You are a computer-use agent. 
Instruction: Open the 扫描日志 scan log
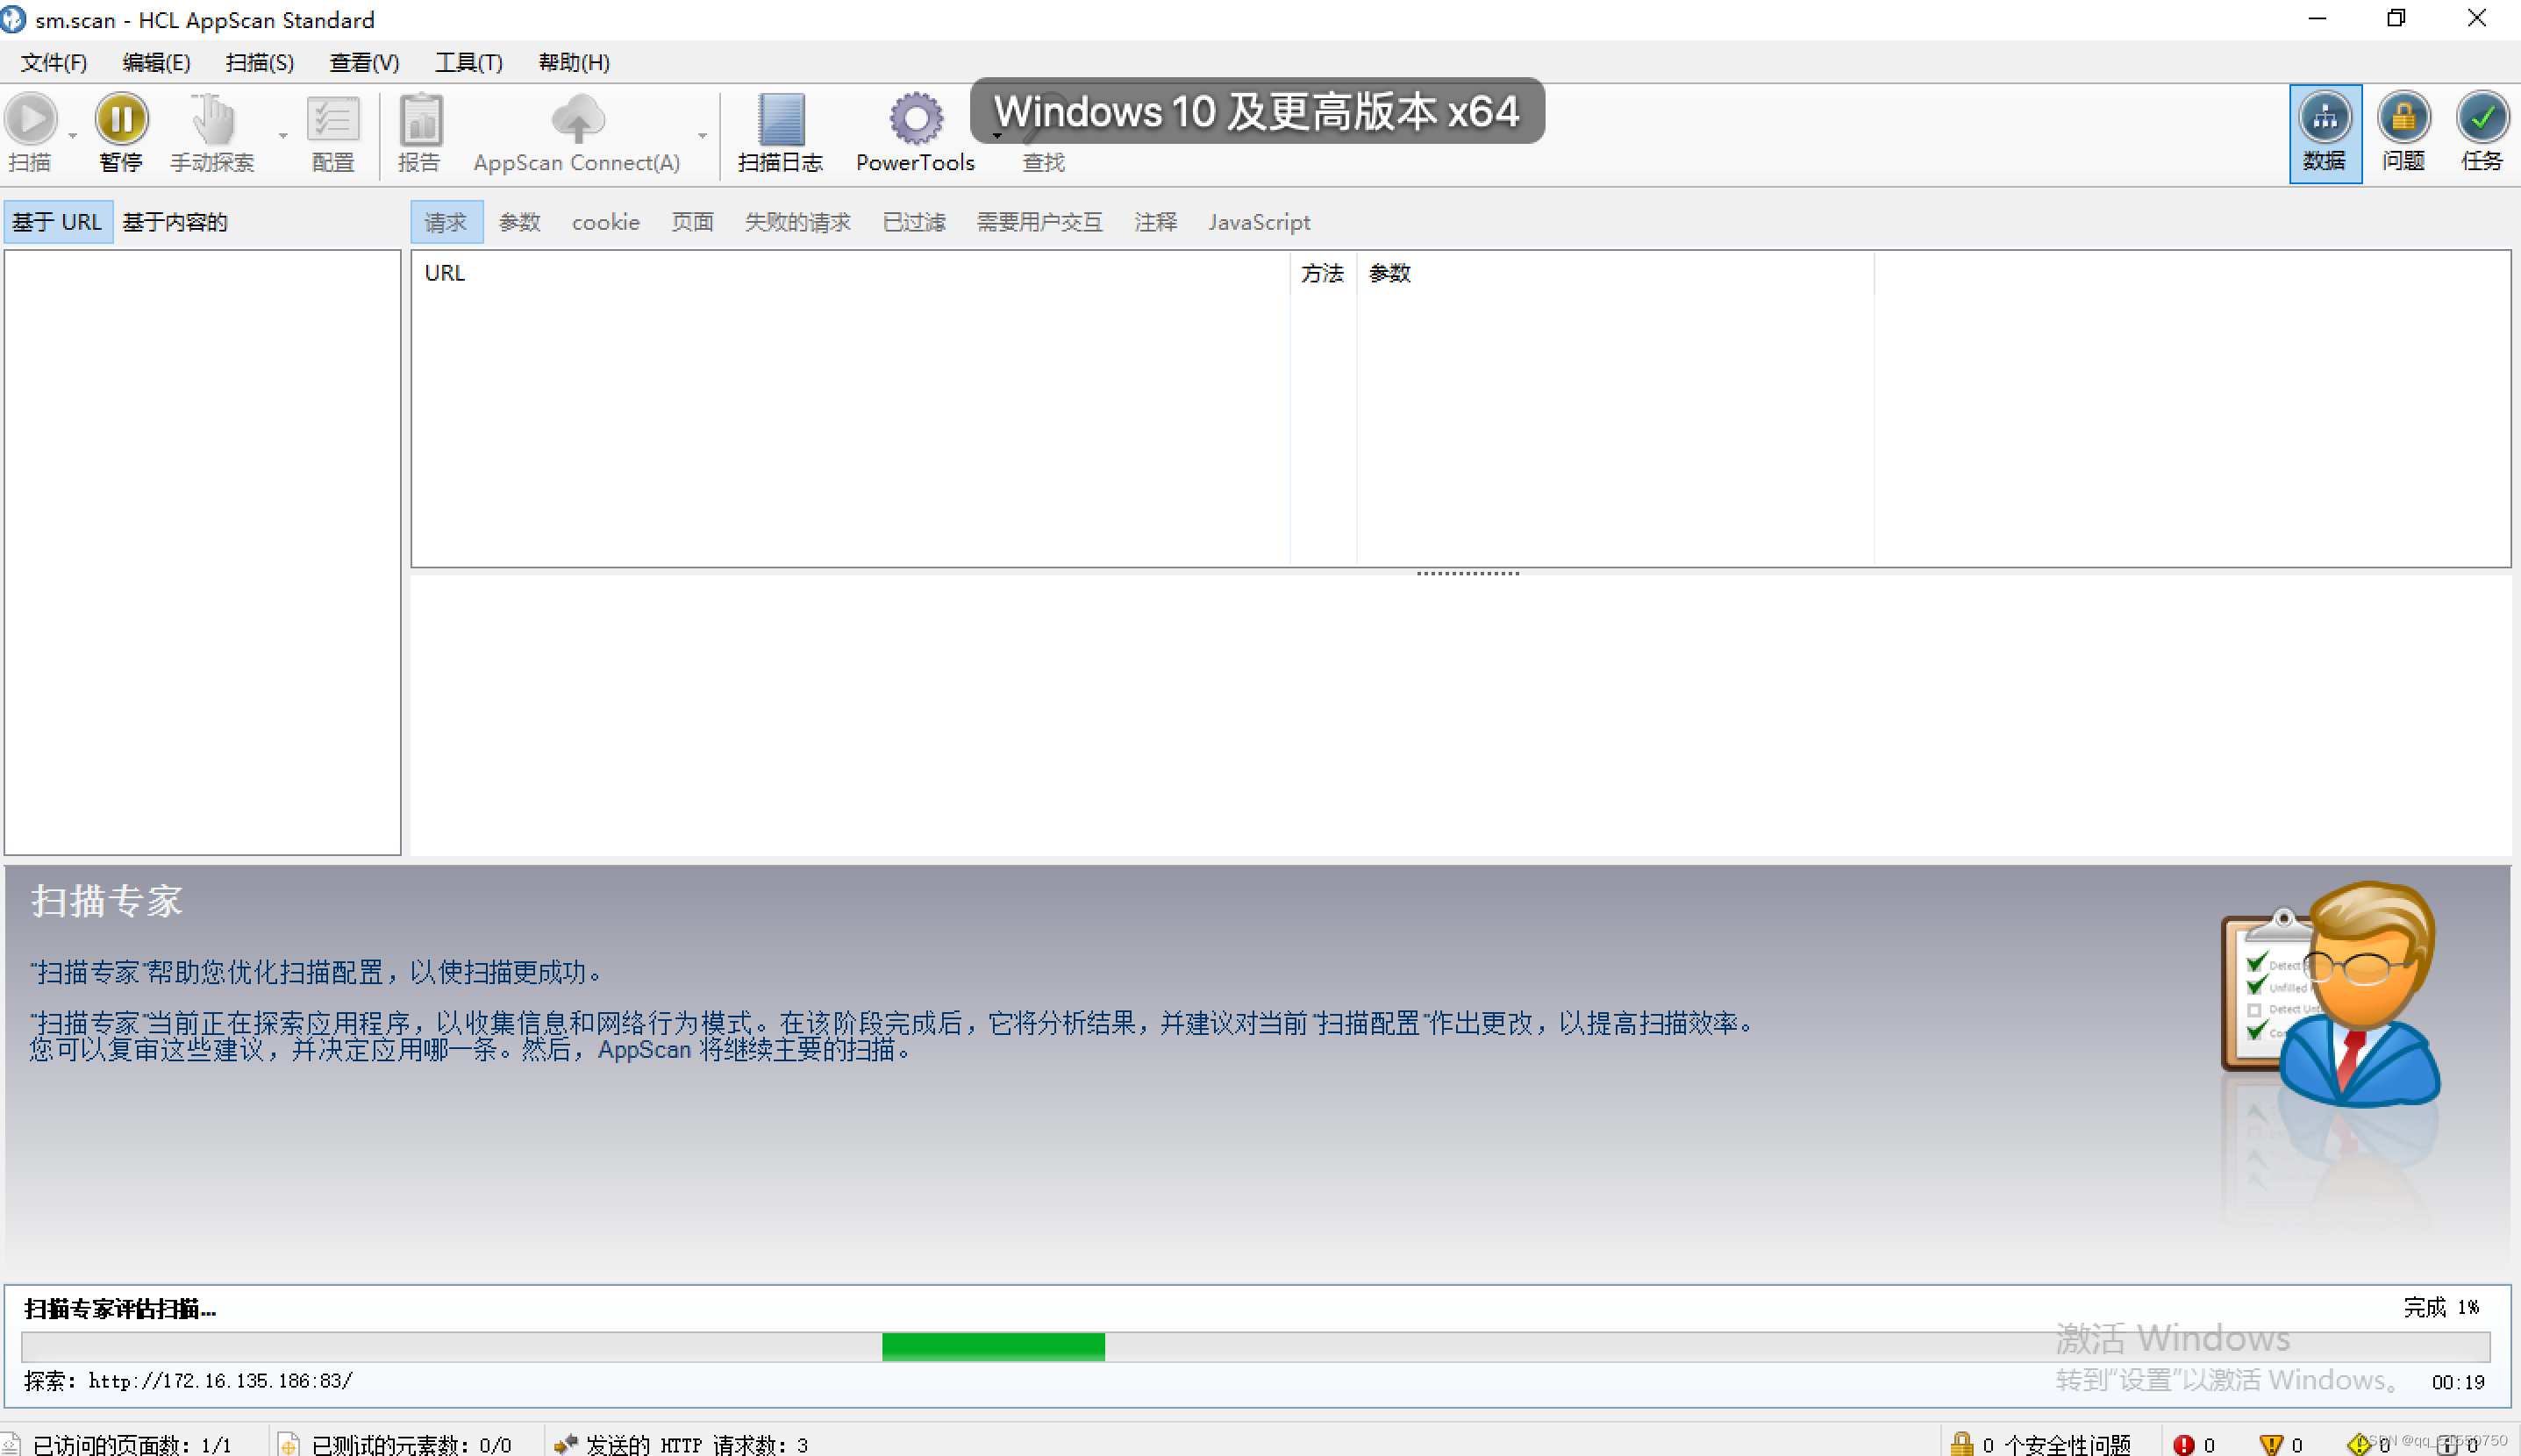coord(780,133)
